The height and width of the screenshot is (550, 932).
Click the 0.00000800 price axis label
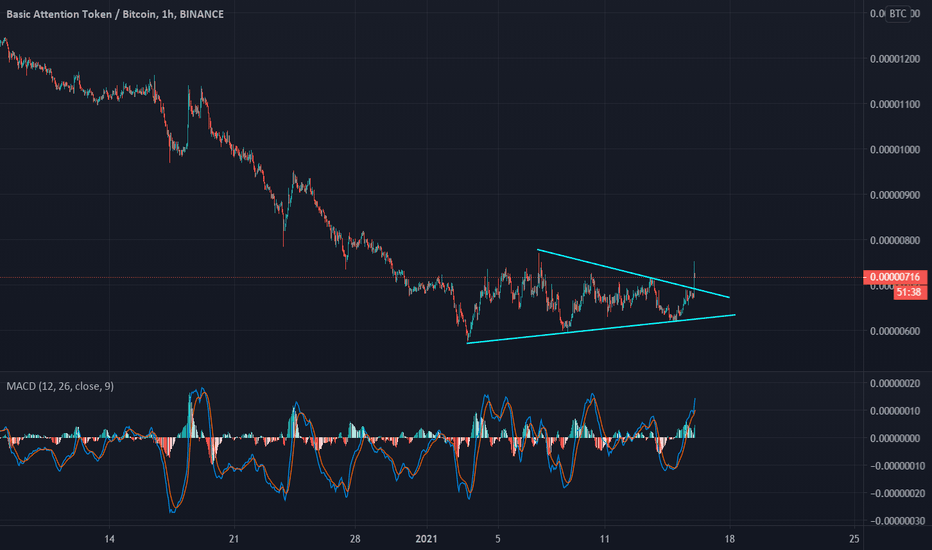point(895,240)
